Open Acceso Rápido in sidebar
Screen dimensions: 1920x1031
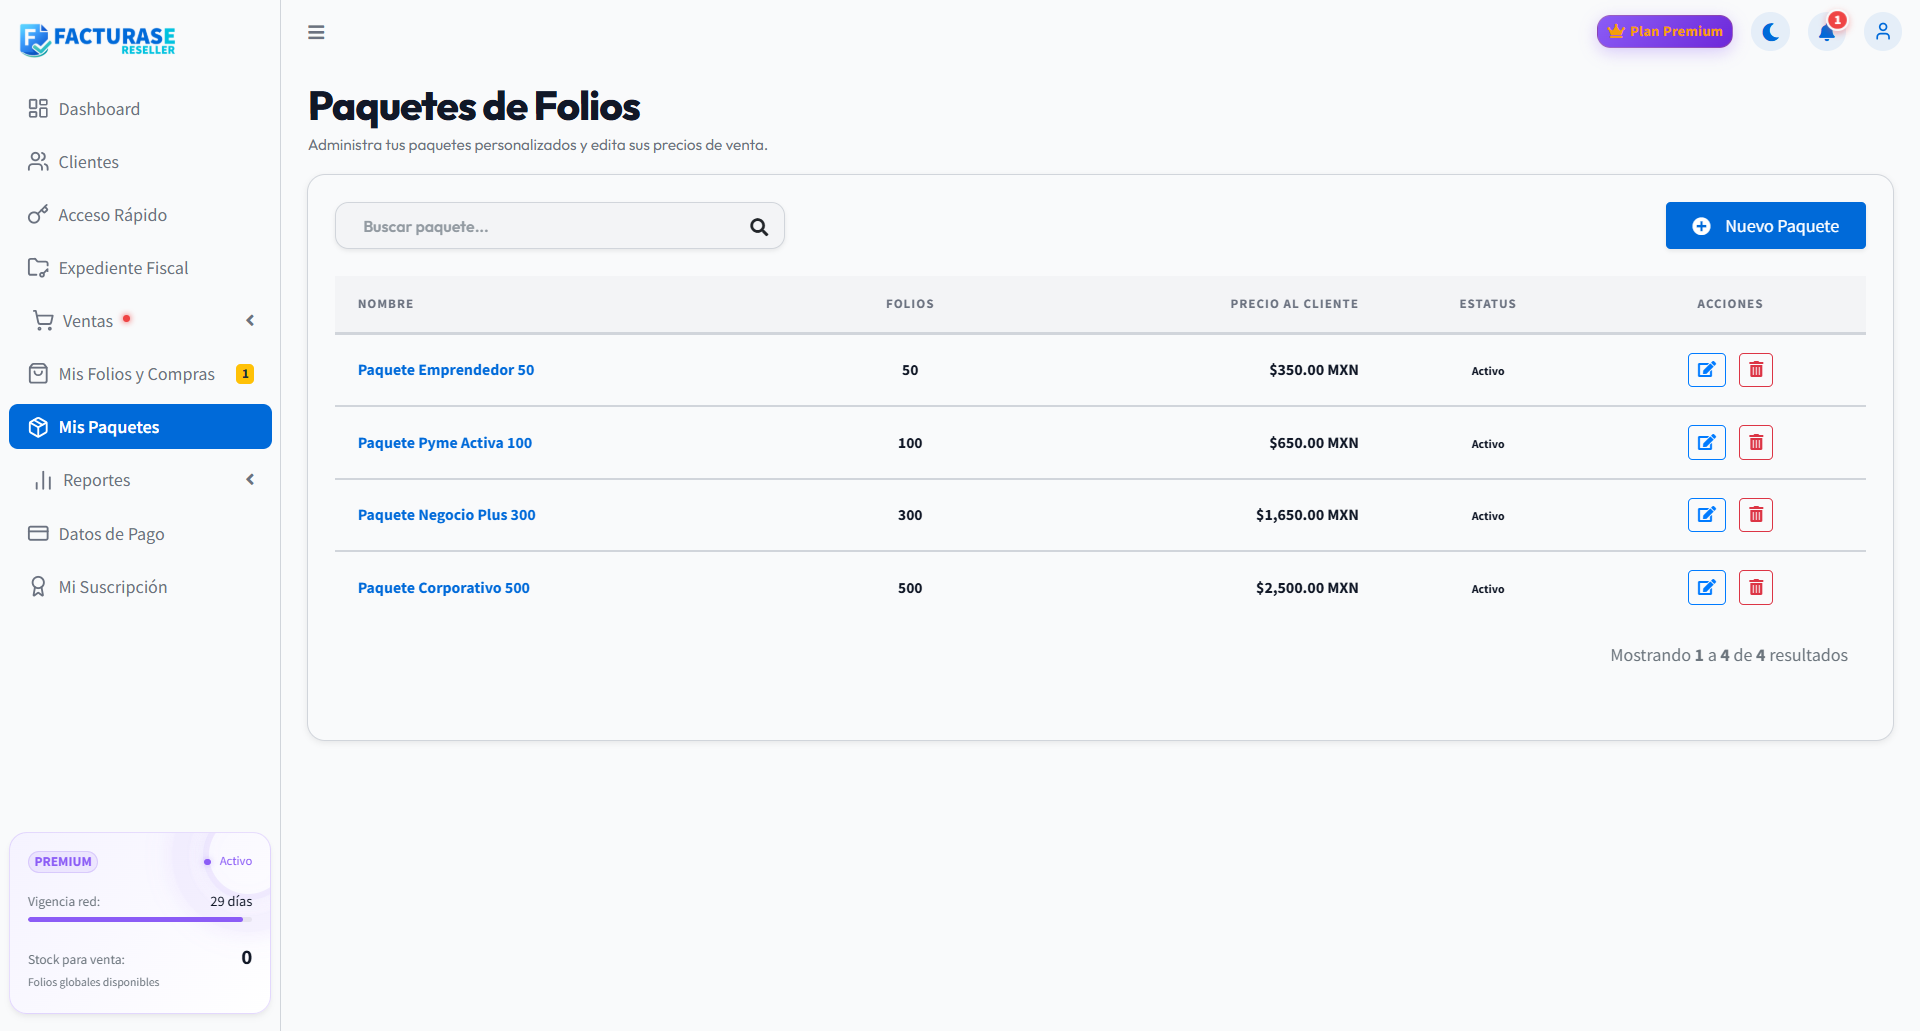(x=140, y=215)
